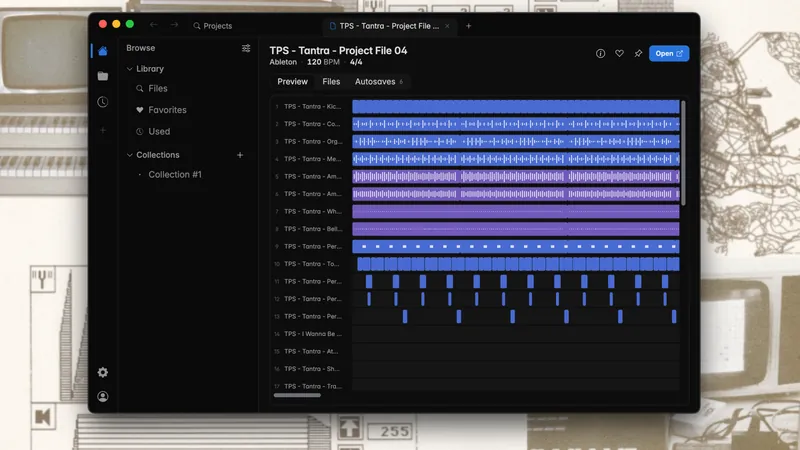The image size is (800, 450).
Task: Click the 120 BPM tempo label
Action: [x=323, y=62]
